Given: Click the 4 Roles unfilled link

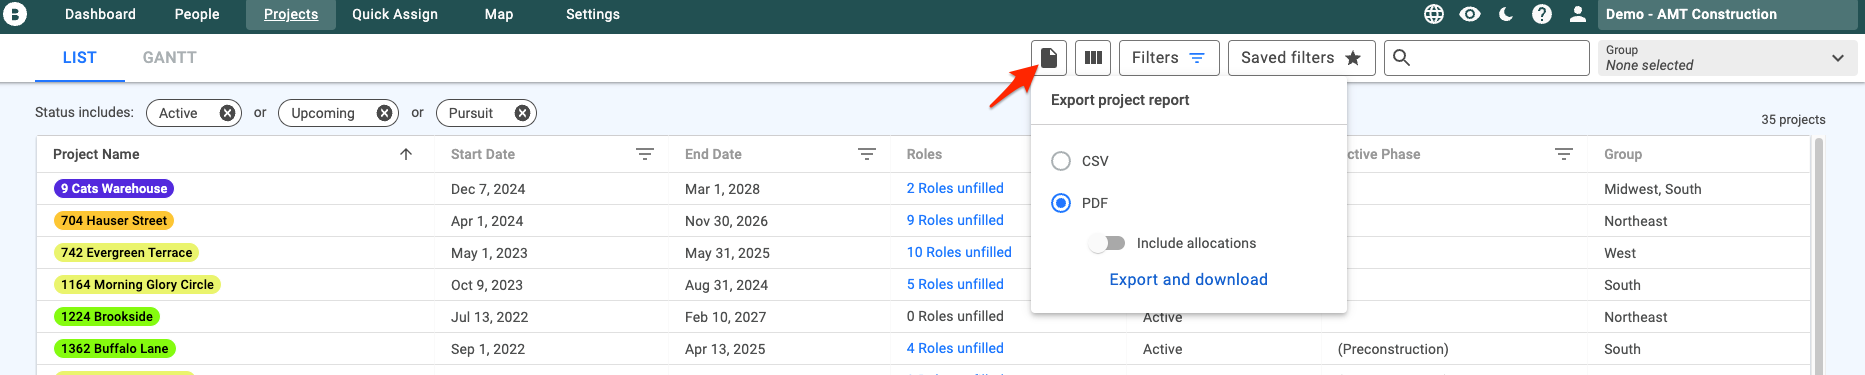Looking at the screenshot, I should click(x=955, y=348).
